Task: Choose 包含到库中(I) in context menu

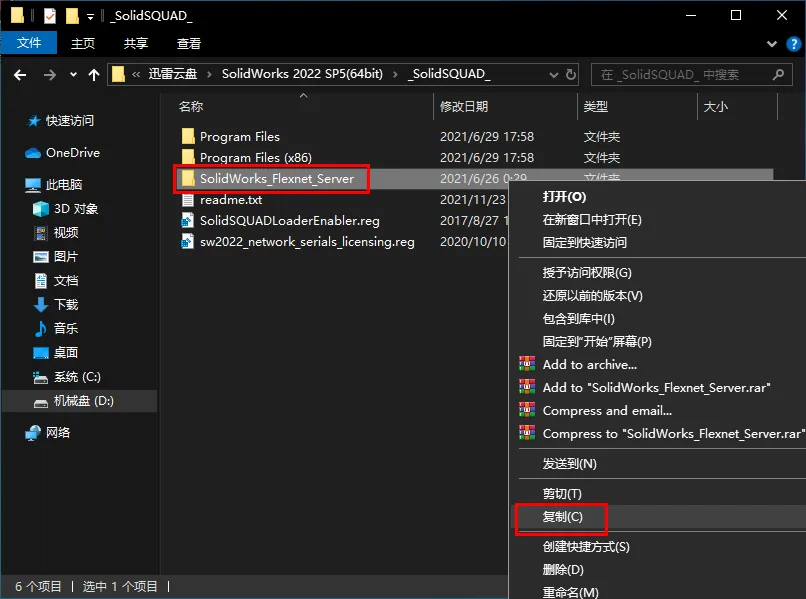Action: click(579, 319)
